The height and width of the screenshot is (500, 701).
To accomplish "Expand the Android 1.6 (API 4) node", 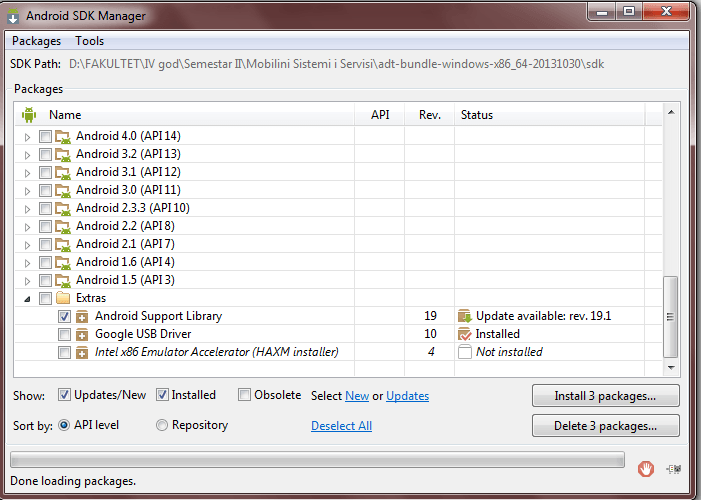I will point(27,263).
